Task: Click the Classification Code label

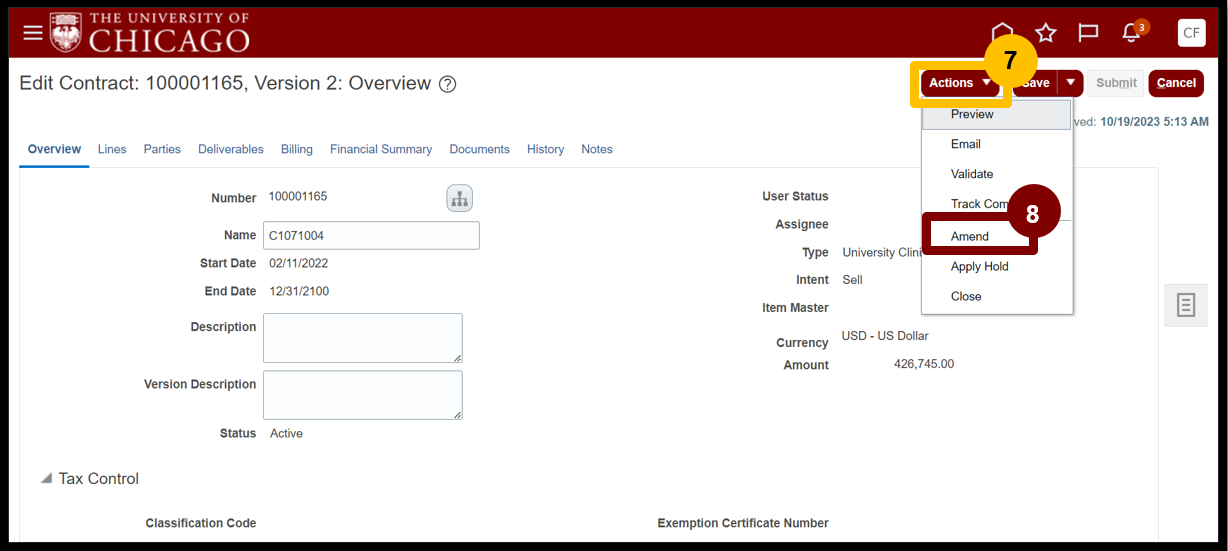Action: point(201,523)
